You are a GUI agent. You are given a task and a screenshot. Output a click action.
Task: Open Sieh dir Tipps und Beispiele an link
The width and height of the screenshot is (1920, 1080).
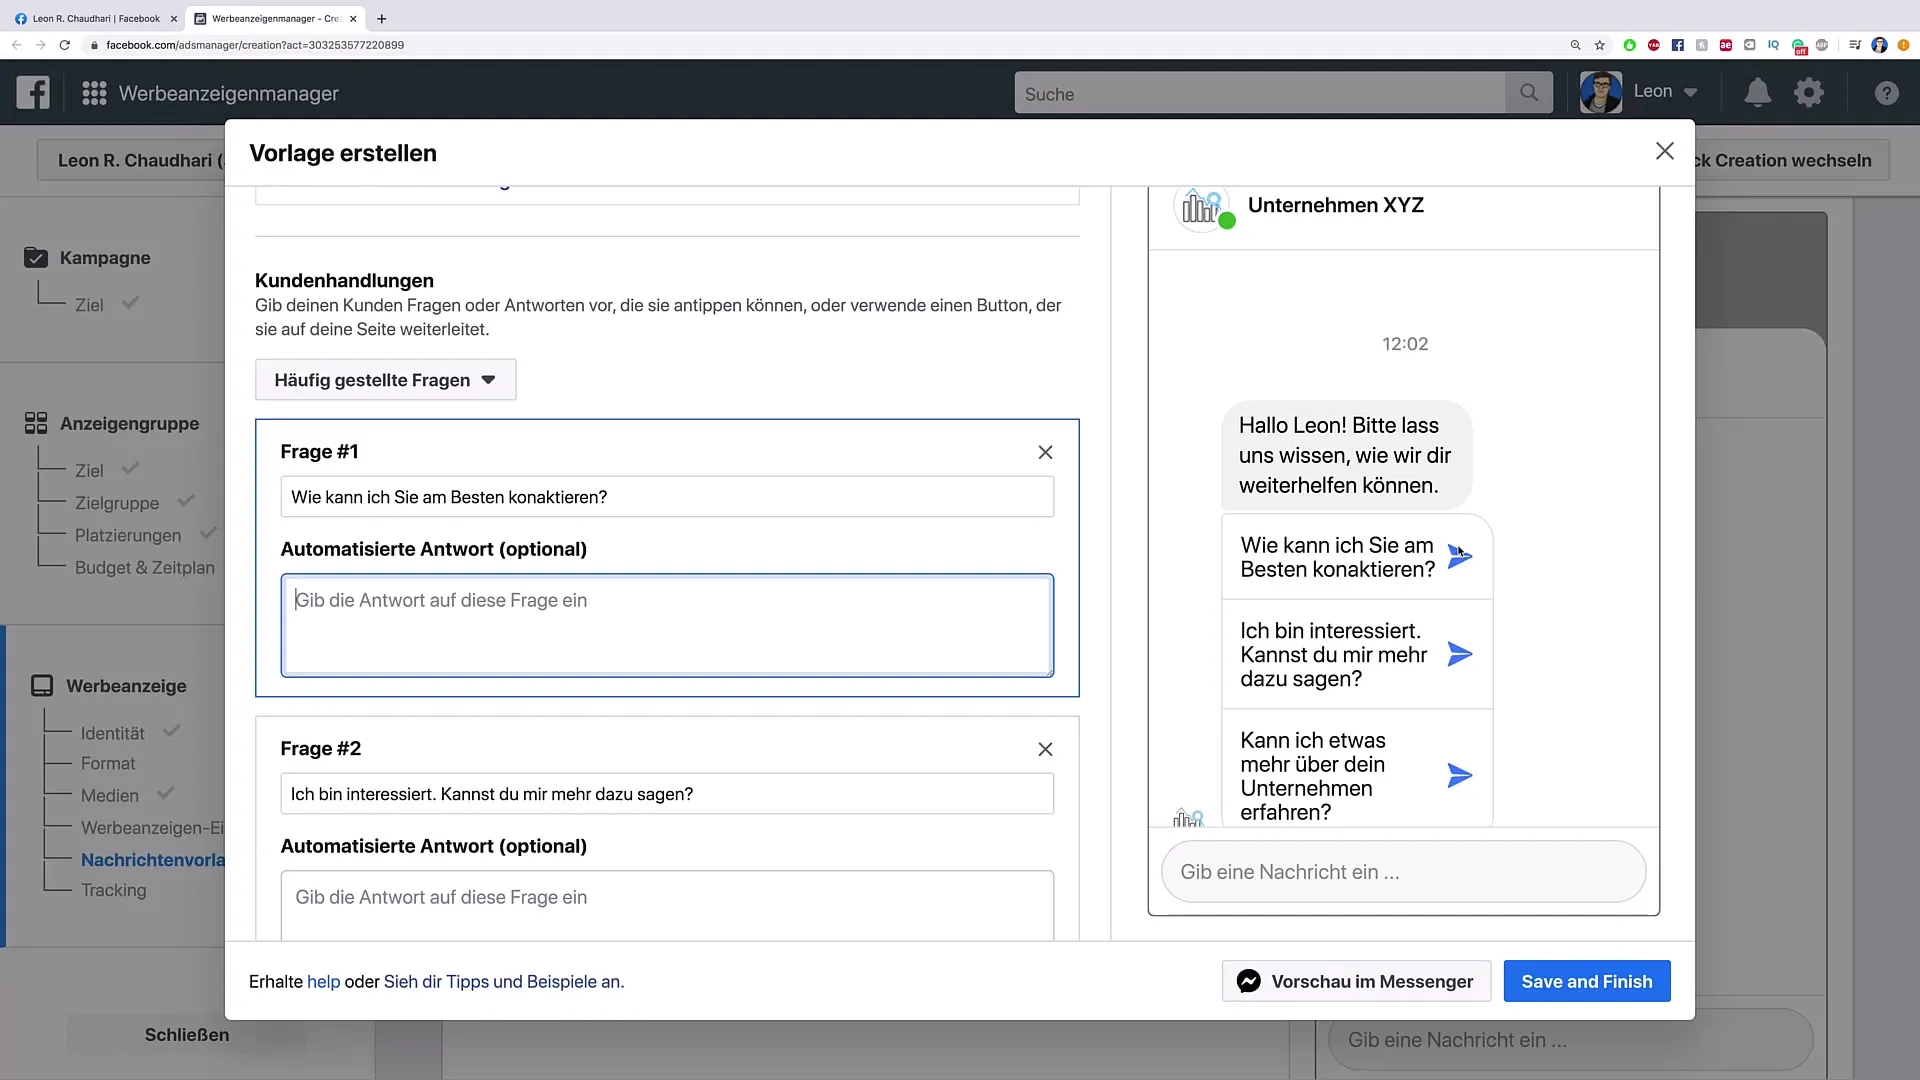[502, 981]
